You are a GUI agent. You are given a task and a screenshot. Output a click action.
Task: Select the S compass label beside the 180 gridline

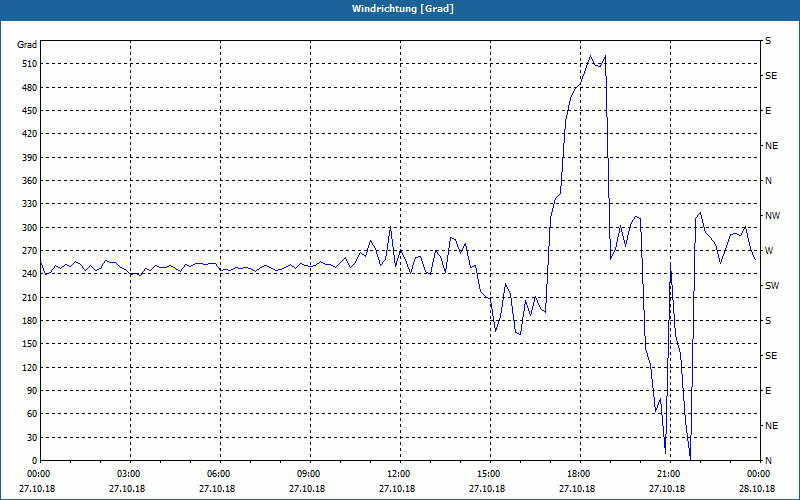[x=768, y=321]
